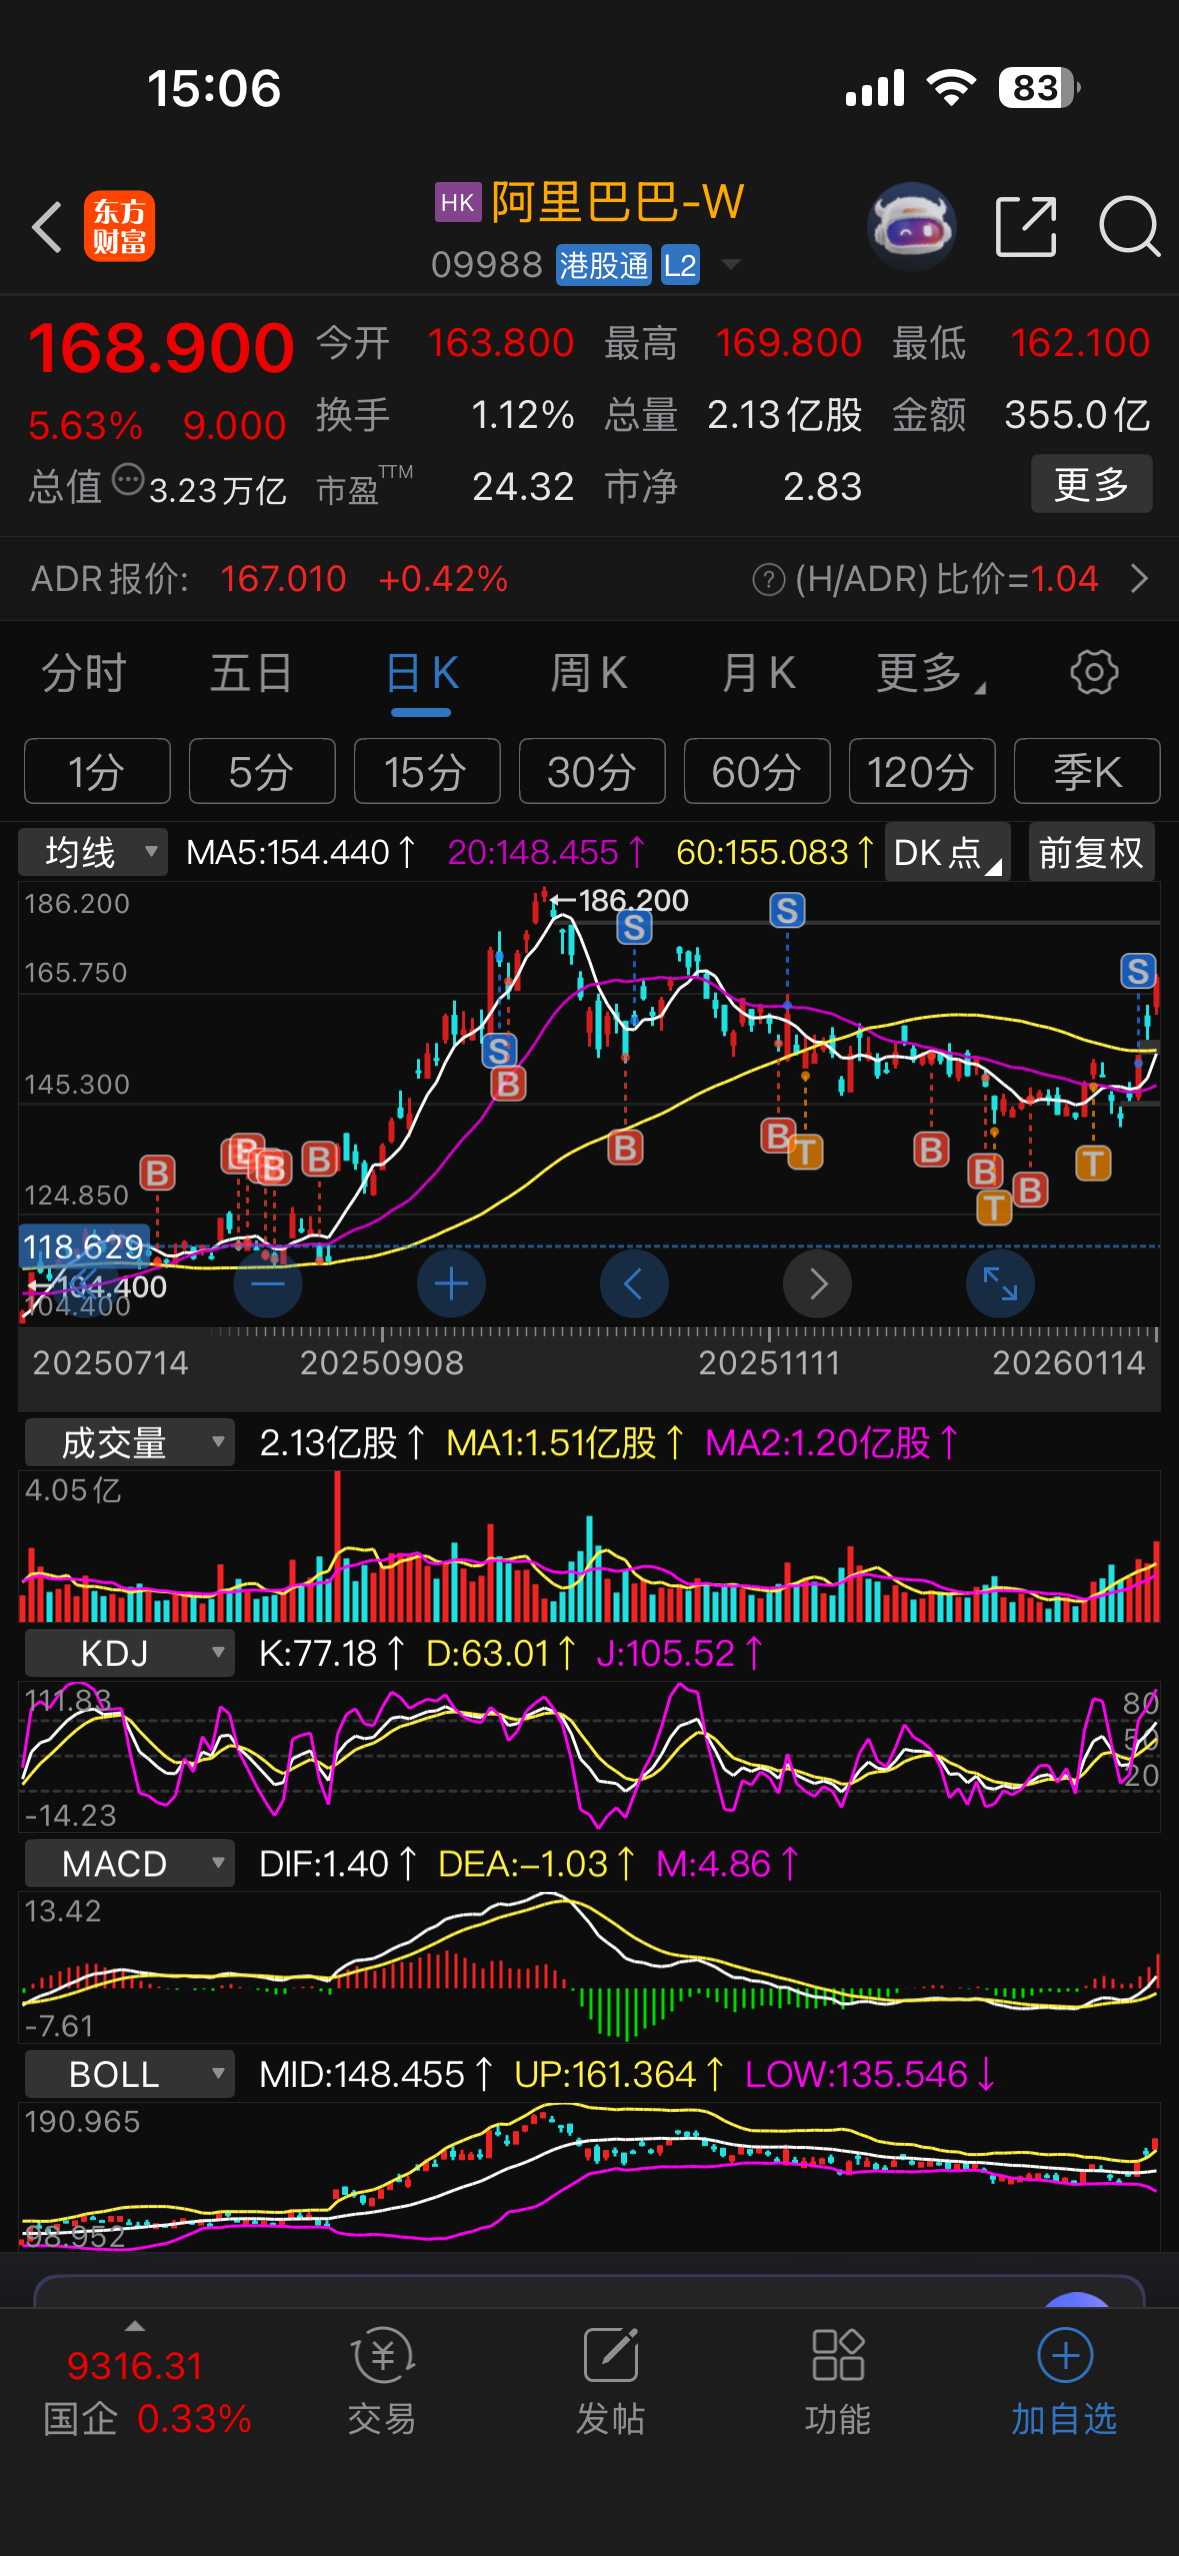Screen dimensions: 1179x2556
Task: Expand index bar up arrow
Action: tap(135, 2325)
